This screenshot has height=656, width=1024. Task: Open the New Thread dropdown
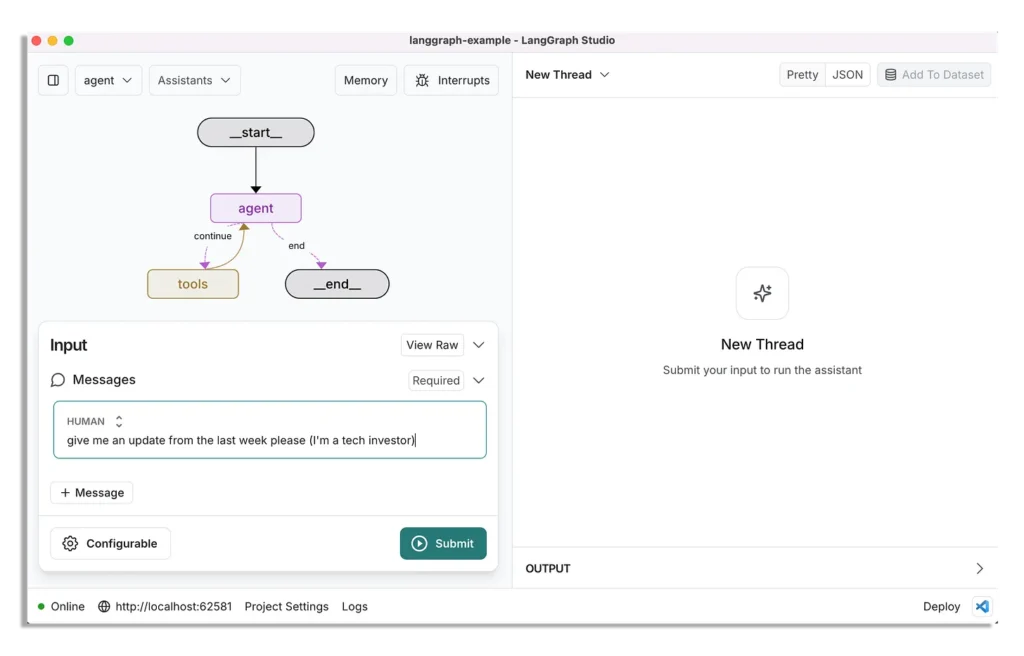coord(568,75)
